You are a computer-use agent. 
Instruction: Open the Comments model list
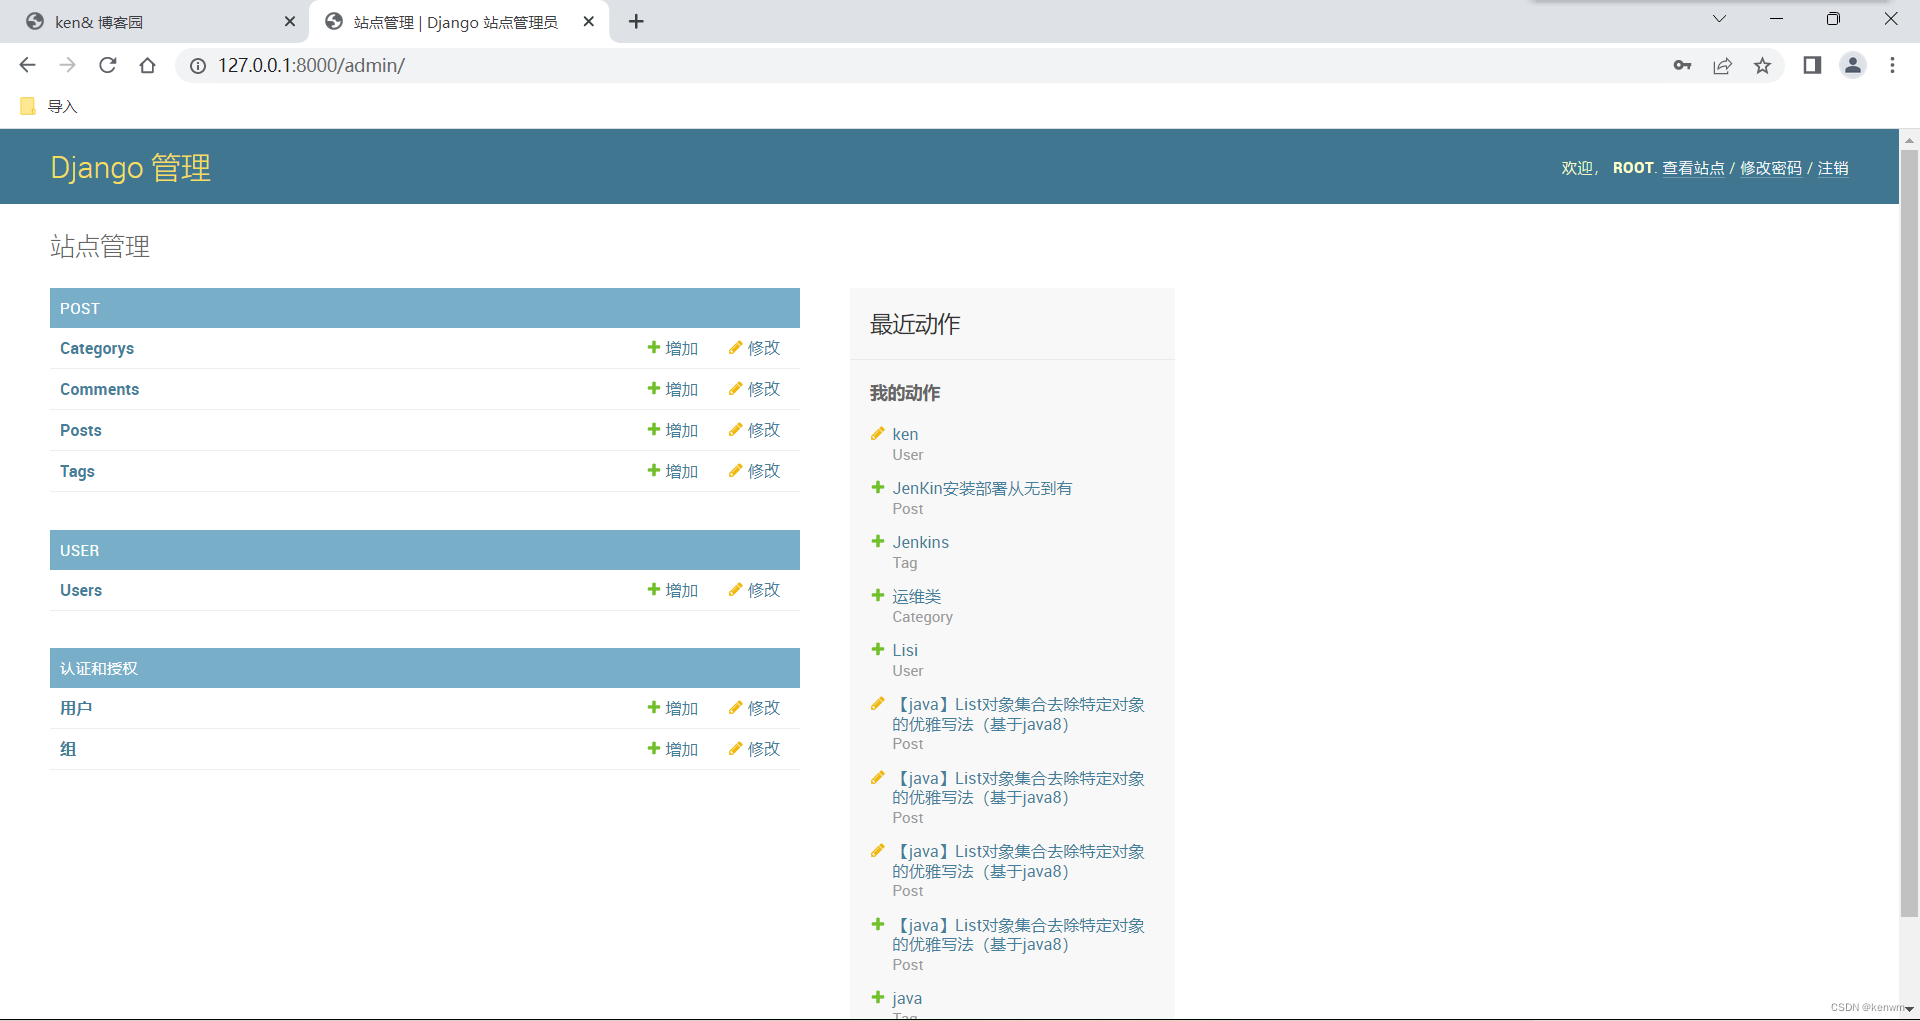tap(99, 389)
